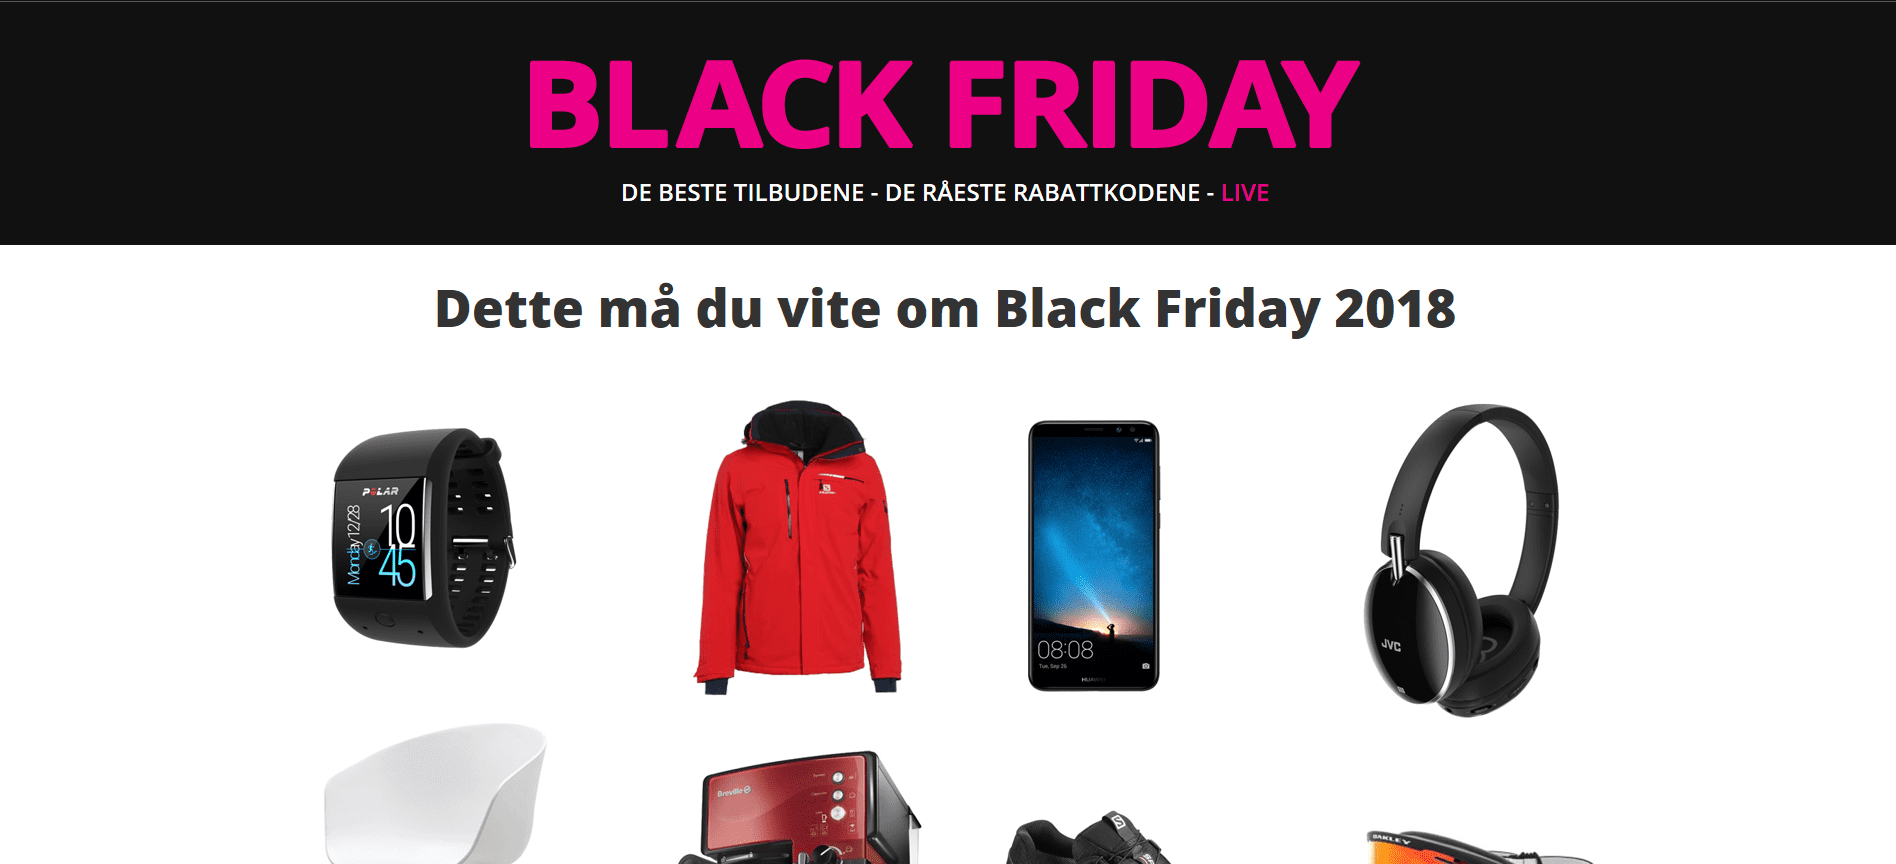1896x864 pixels.
Task: Click the 'De beste tilbudene' tagline text
Action: pos(742,193)
